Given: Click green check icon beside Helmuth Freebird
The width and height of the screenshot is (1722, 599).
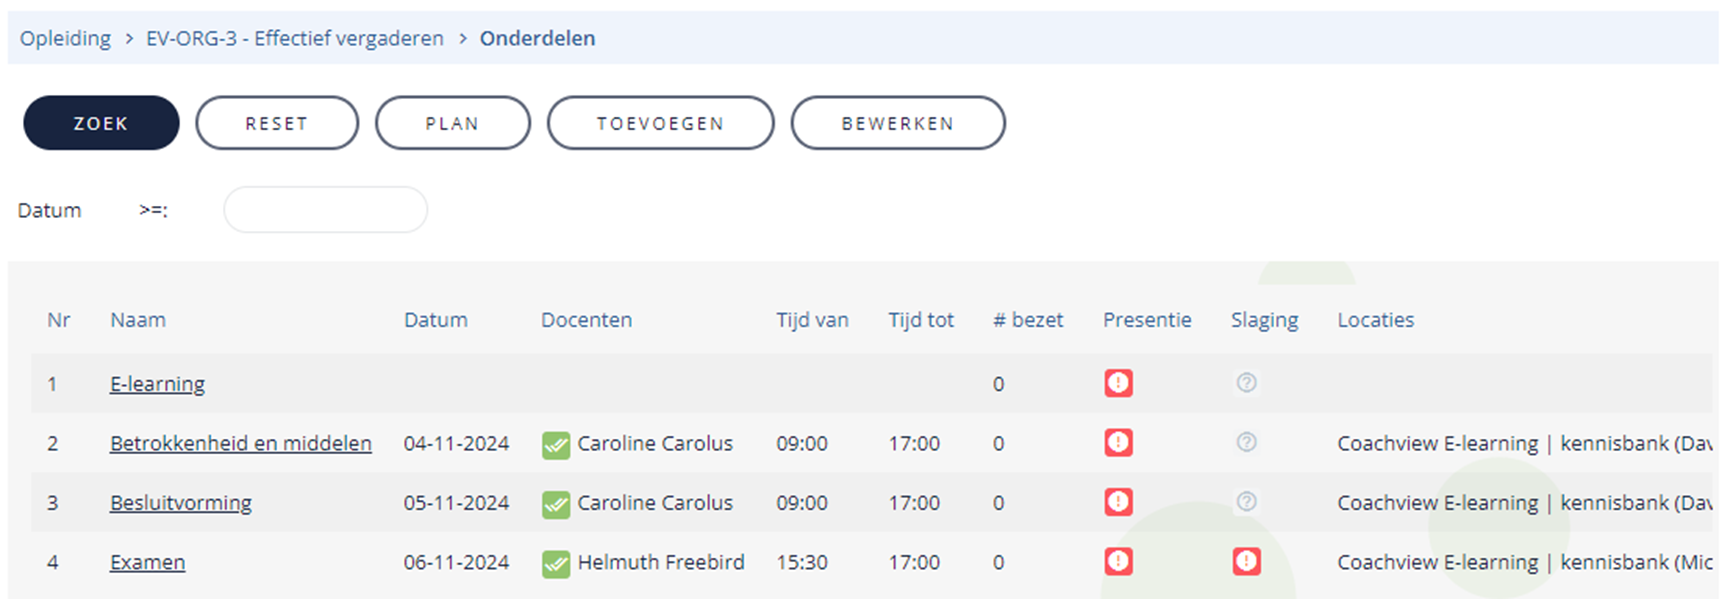Looking at the screenshot, I should pyautogui.click(x=556, y=563).
